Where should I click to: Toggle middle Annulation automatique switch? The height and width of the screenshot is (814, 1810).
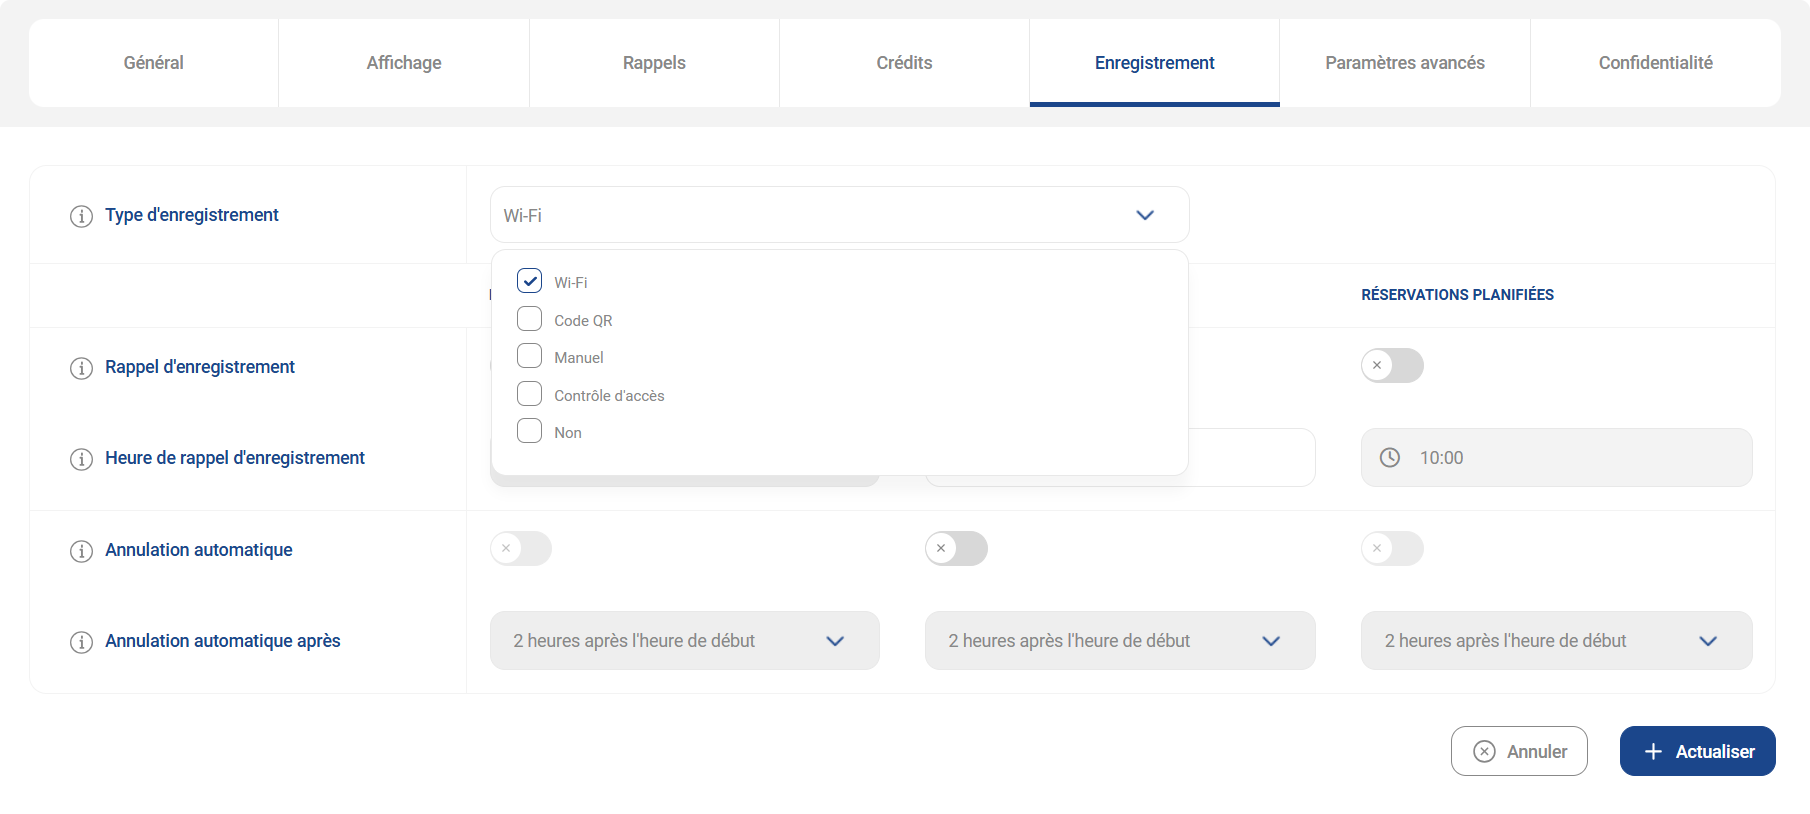956,548
